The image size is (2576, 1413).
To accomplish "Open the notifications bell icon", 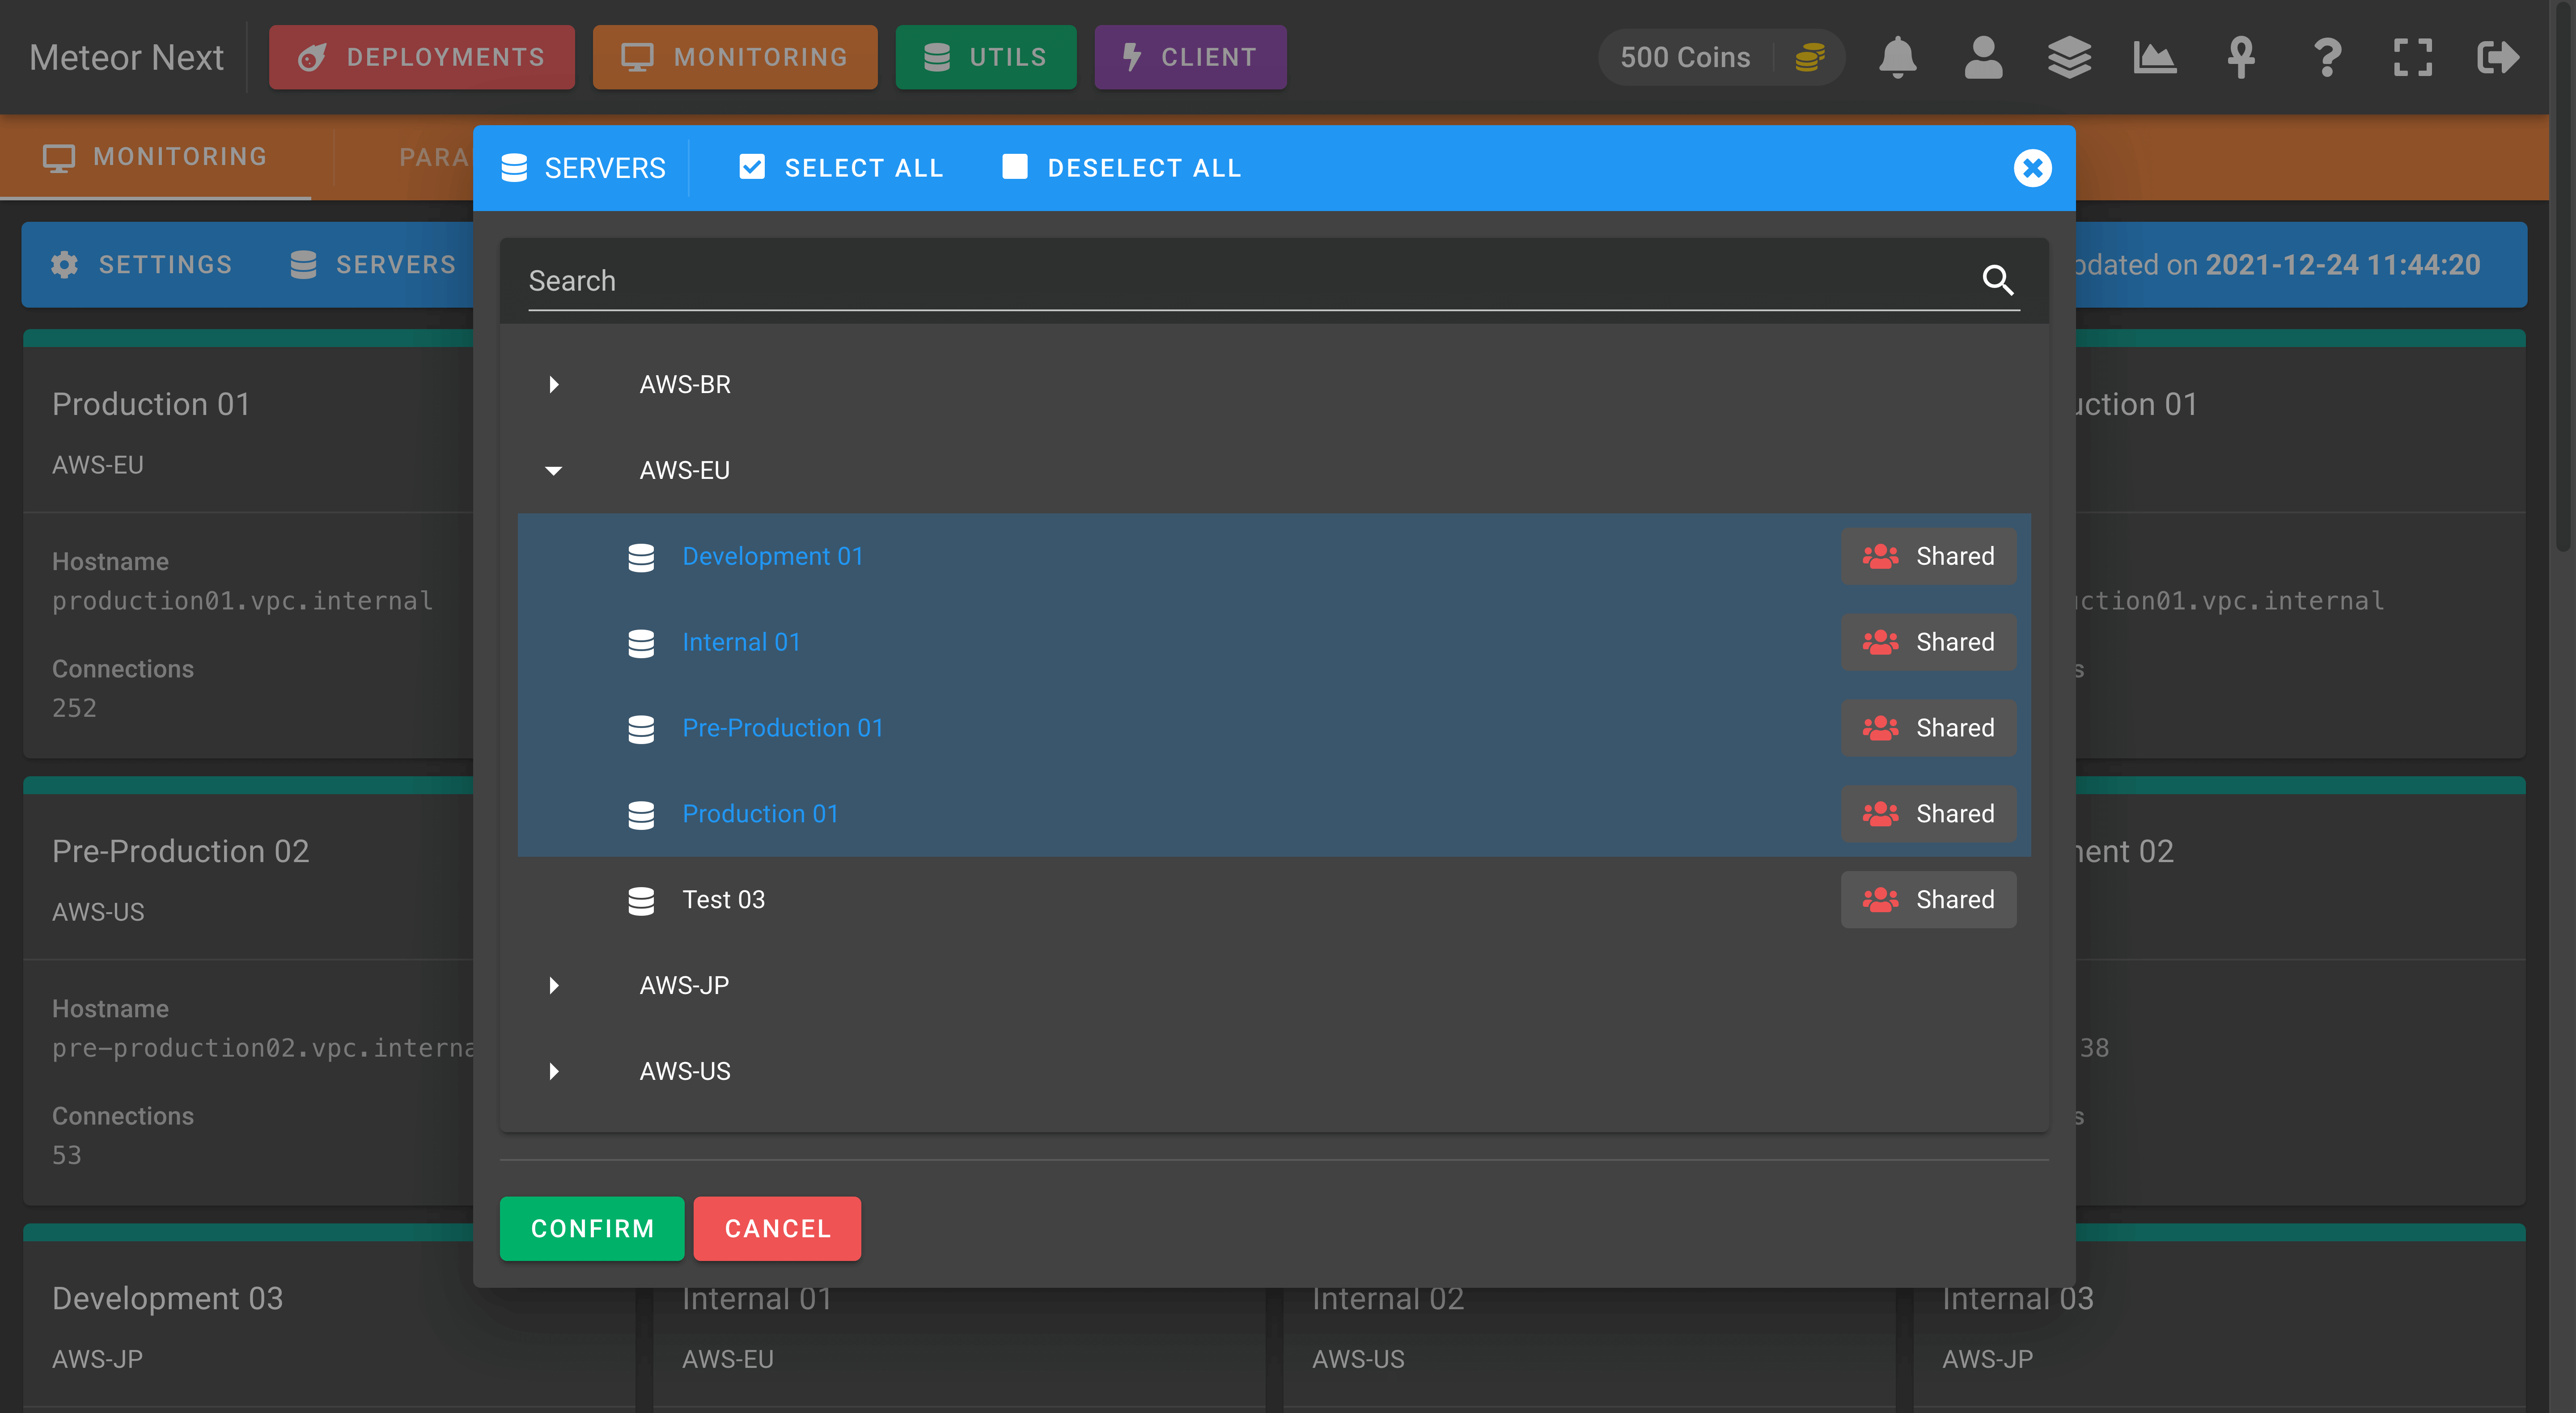I will click(x=1897, y=57).
